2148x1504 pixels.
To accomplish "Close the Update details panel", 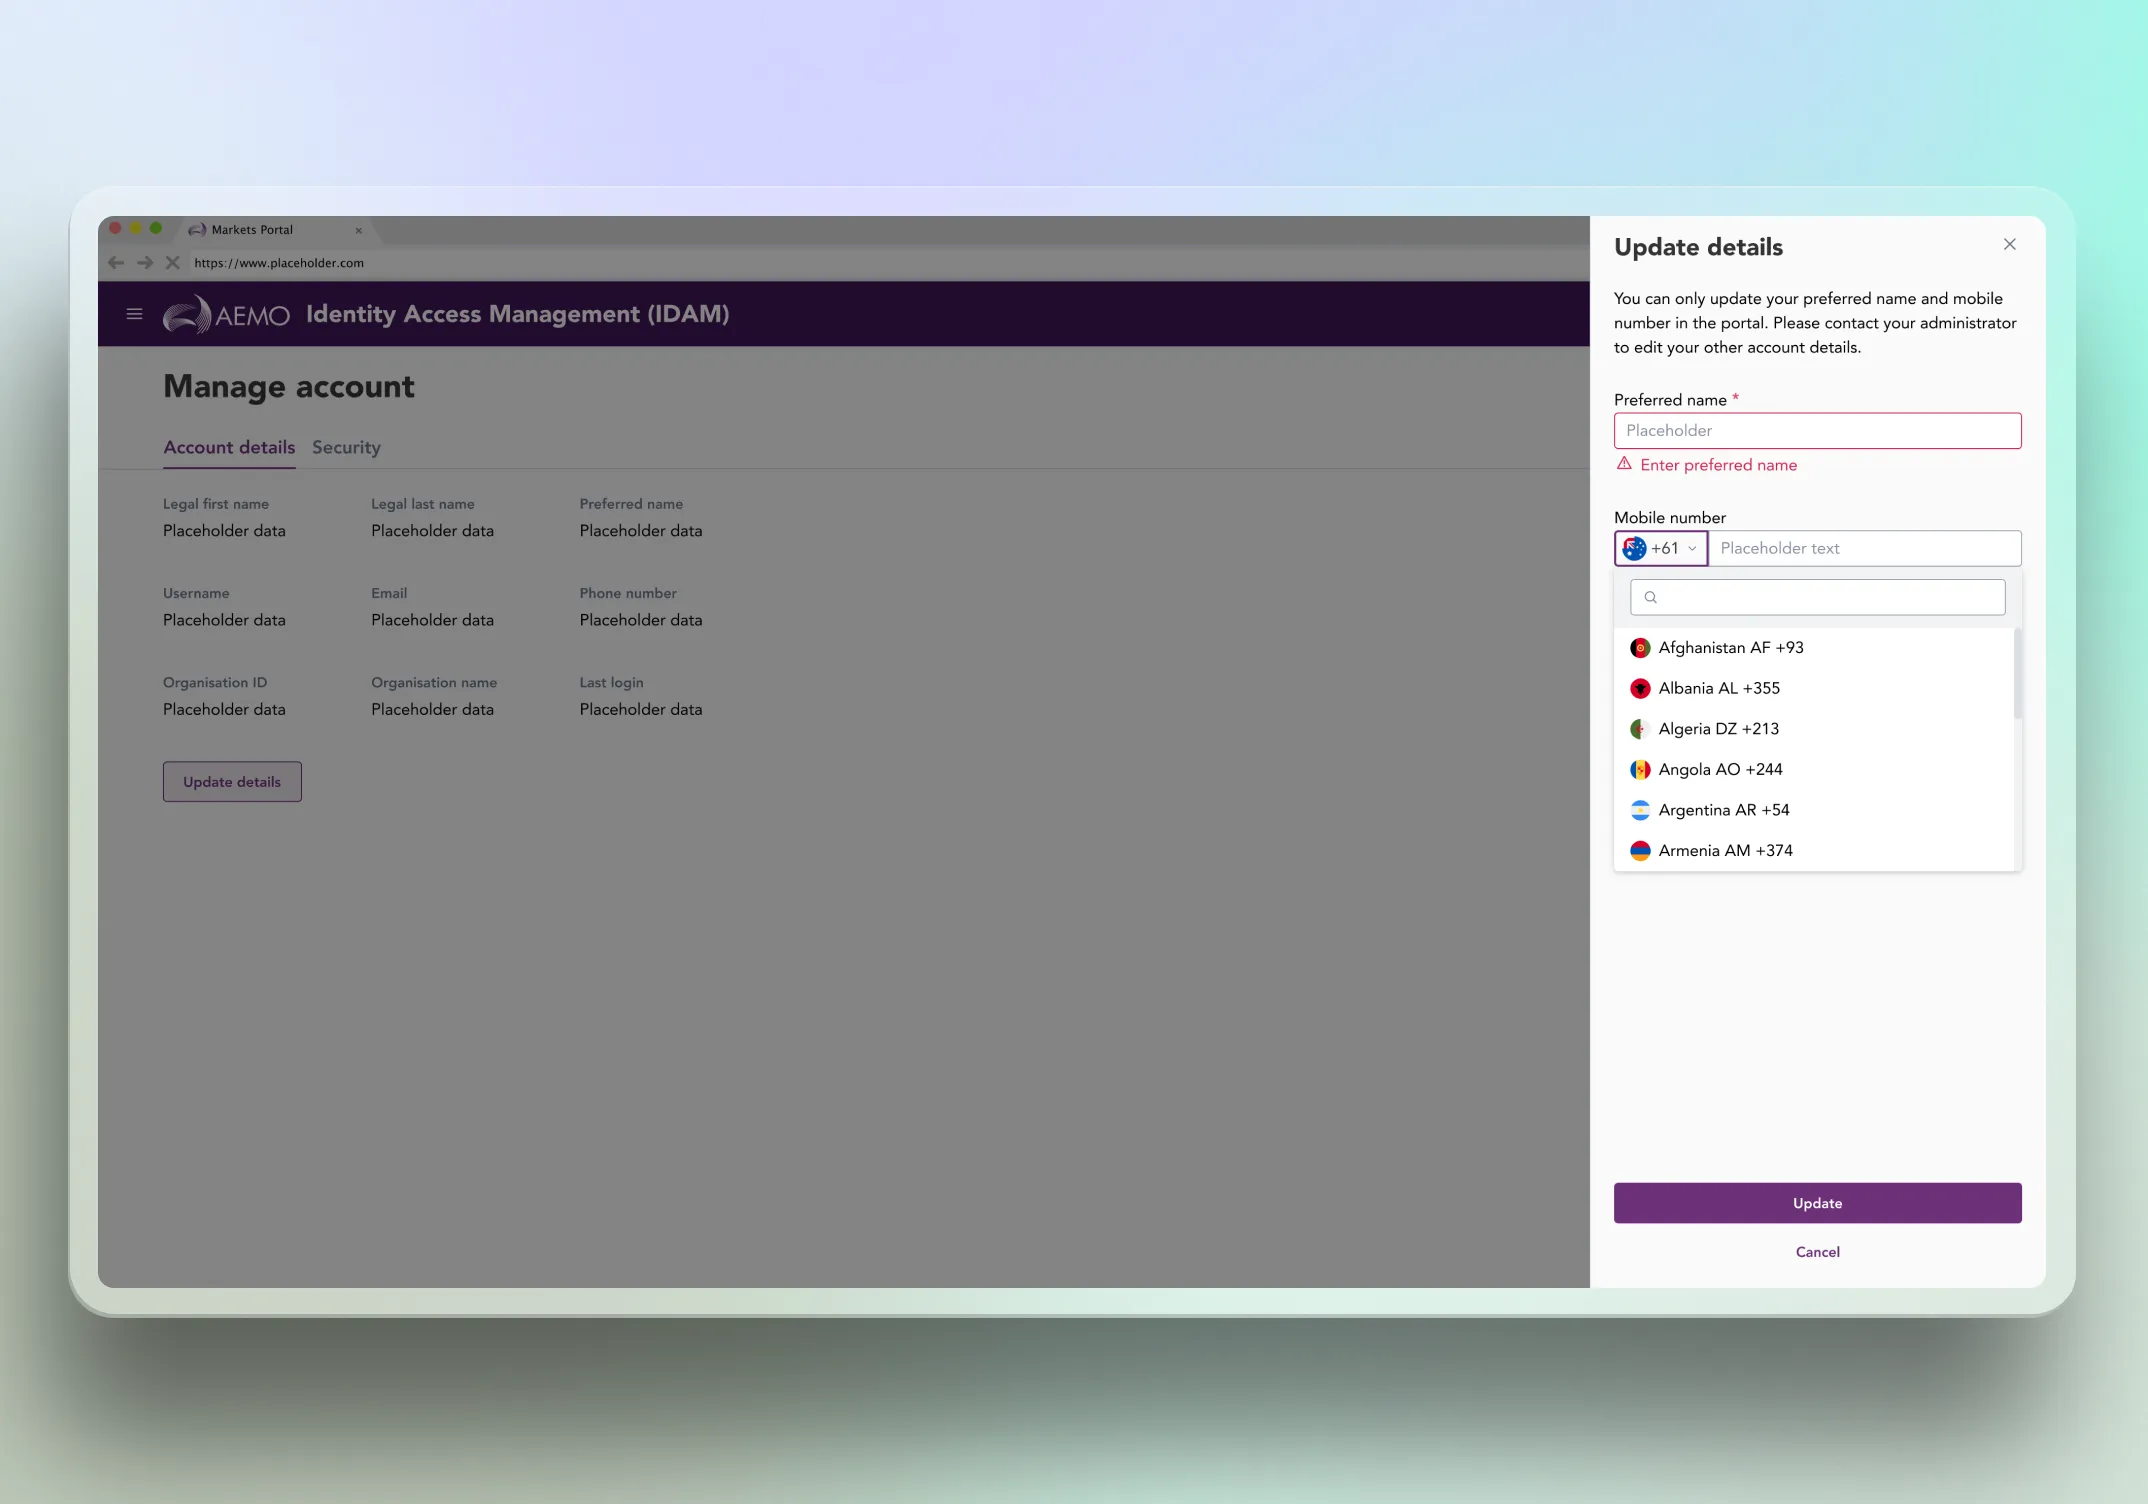I will point(2009,245).
